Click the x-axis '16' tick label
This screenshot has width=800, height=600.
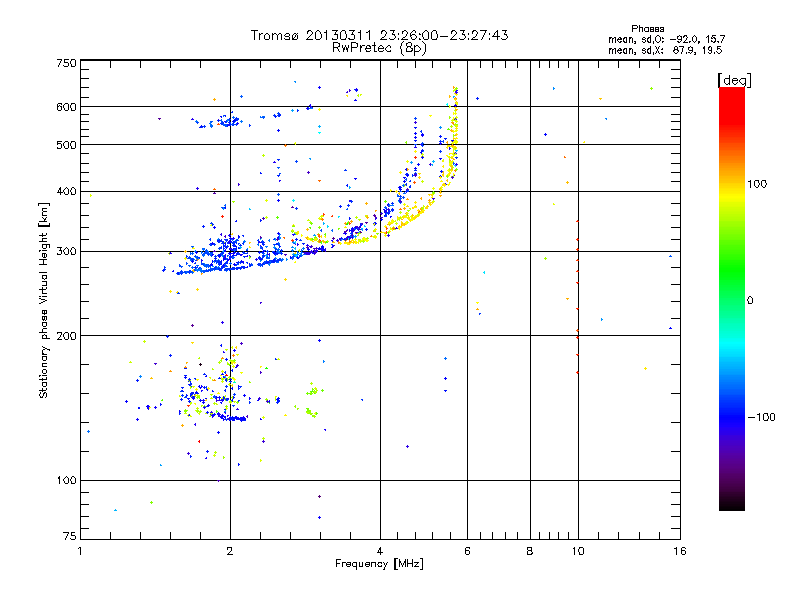pyautogui.click(x=680, y=551)
